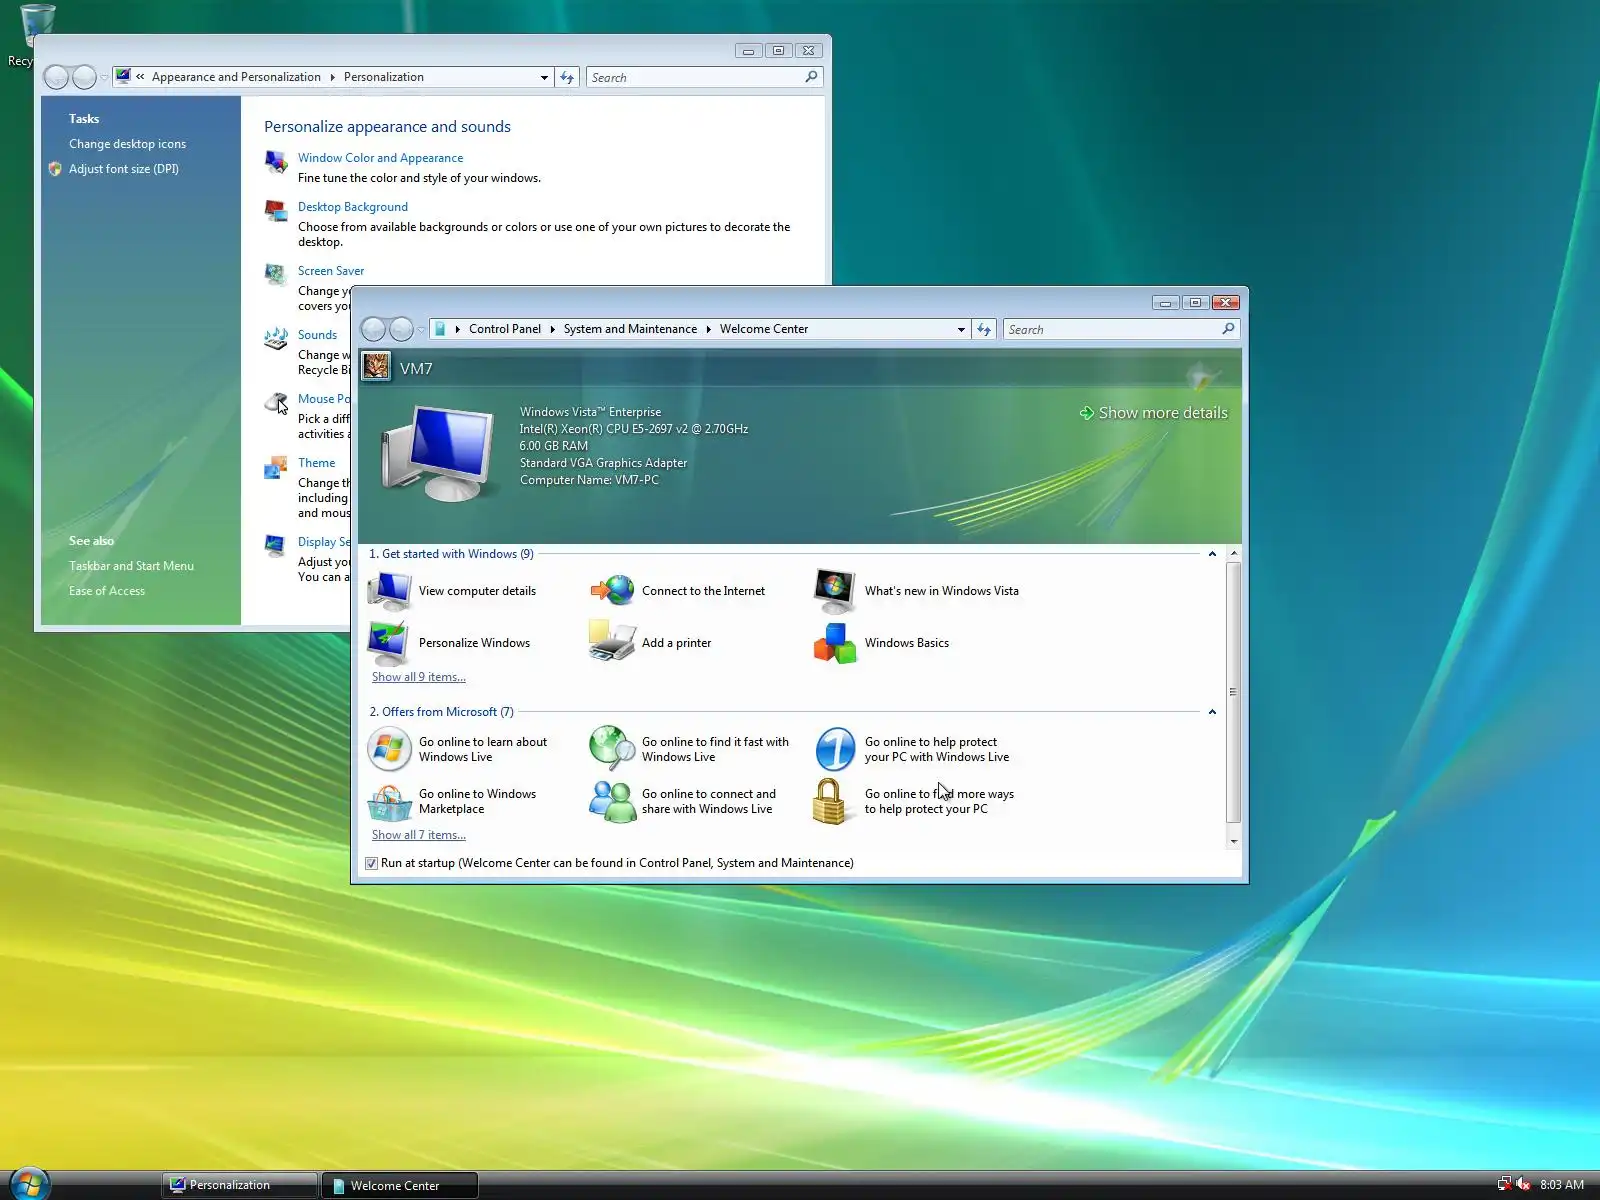Image resolution: width=1600 pixels, height=1200 pixels.
Task: Switch to Personalization taskbar button
Action: pyautogui.click(x=240, y=1185)
